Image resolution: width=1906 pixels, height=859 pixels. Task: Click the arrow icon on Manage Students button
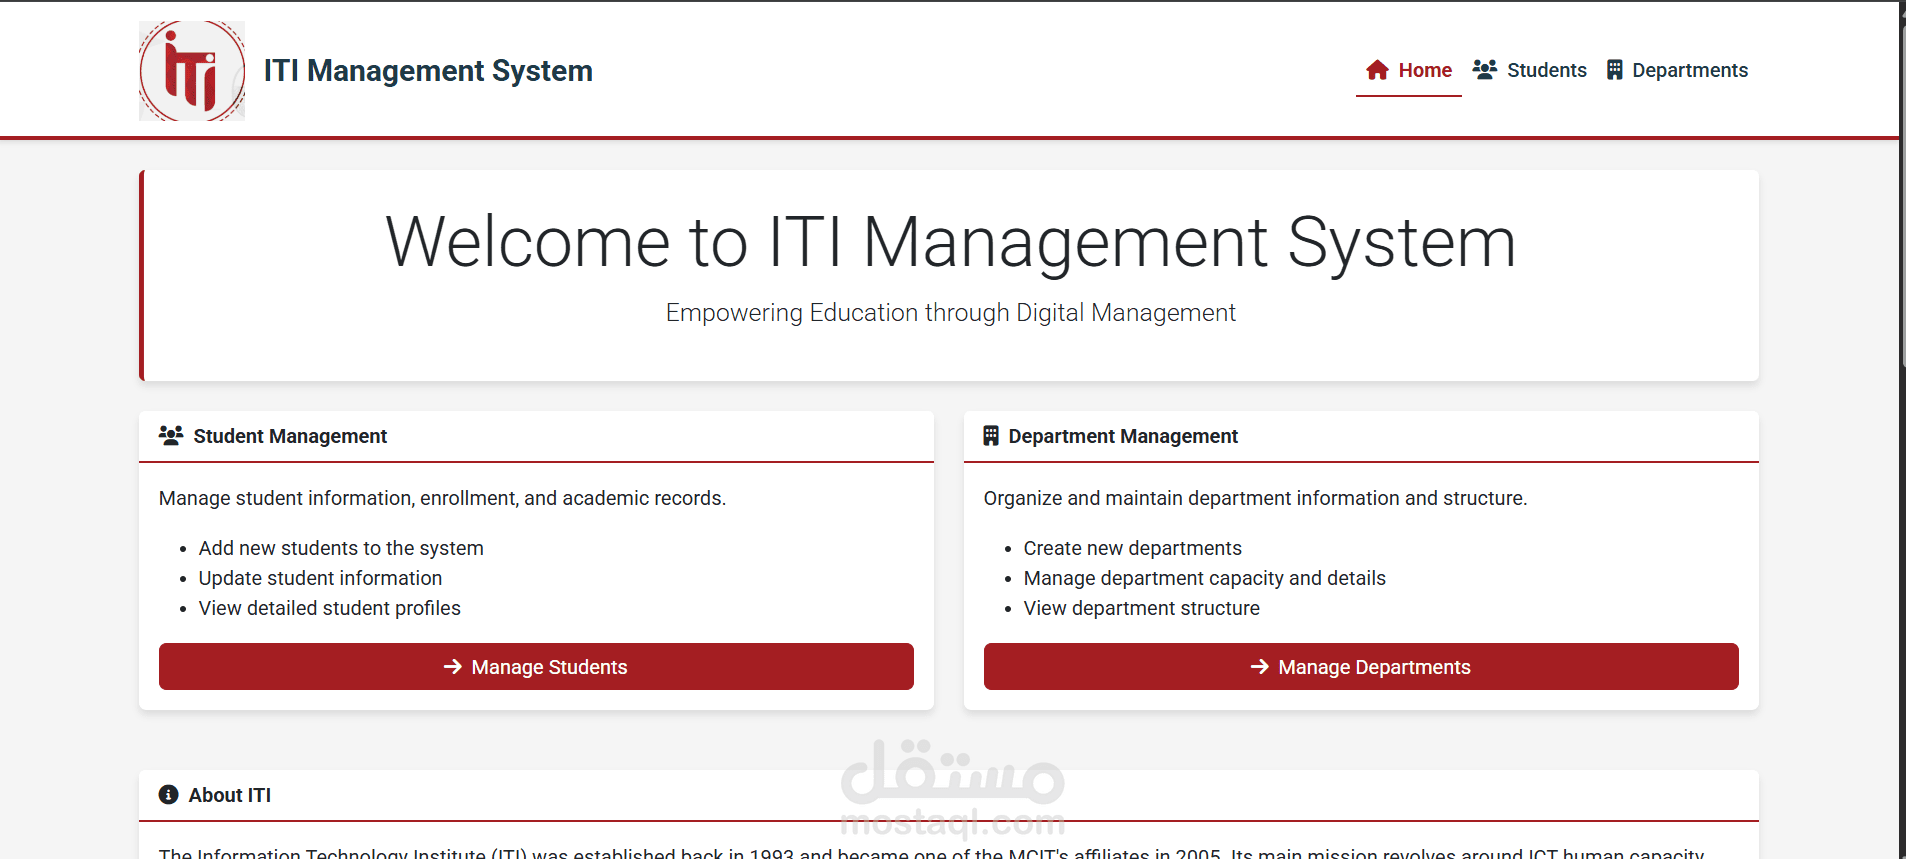pos(453,667)
